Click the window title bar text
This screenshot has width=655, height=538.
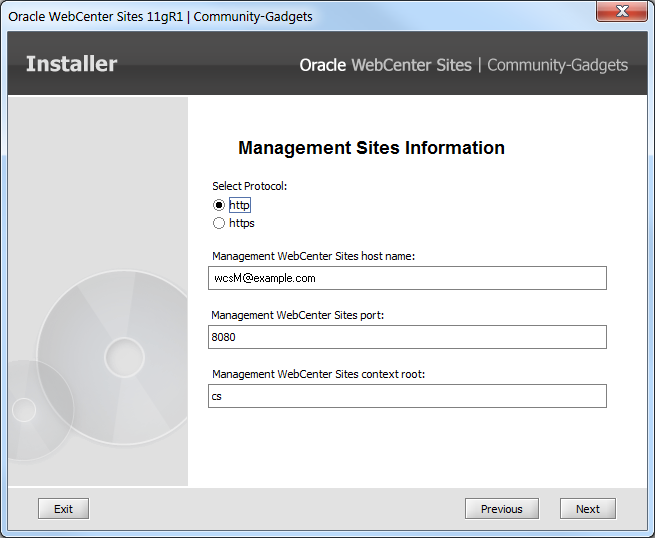(x=160, y=16)
